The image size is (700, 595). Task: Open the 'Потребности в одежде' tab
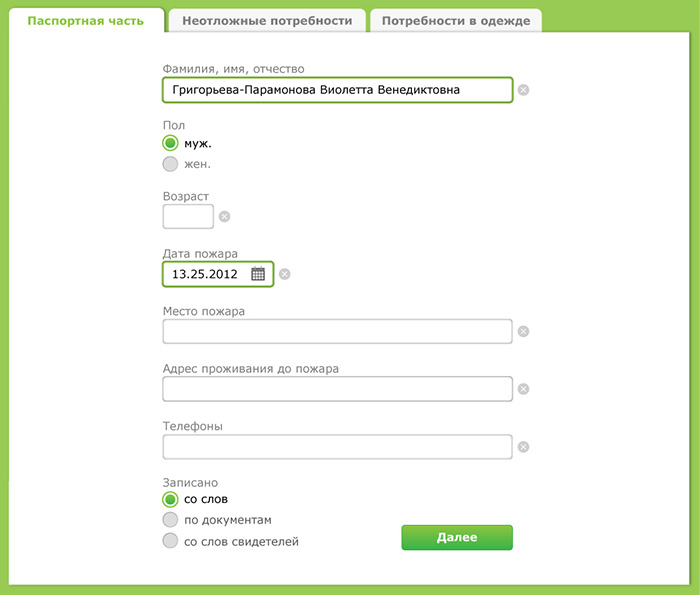(x=456, y=21)
